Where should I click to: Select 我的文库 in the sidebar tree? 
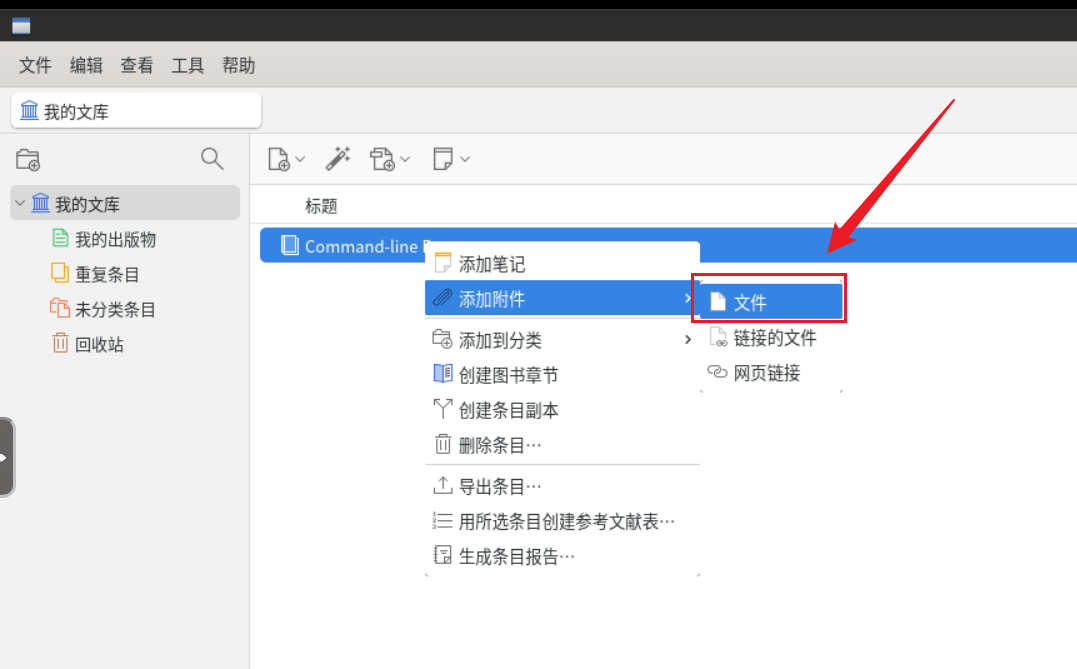point(125,203)
